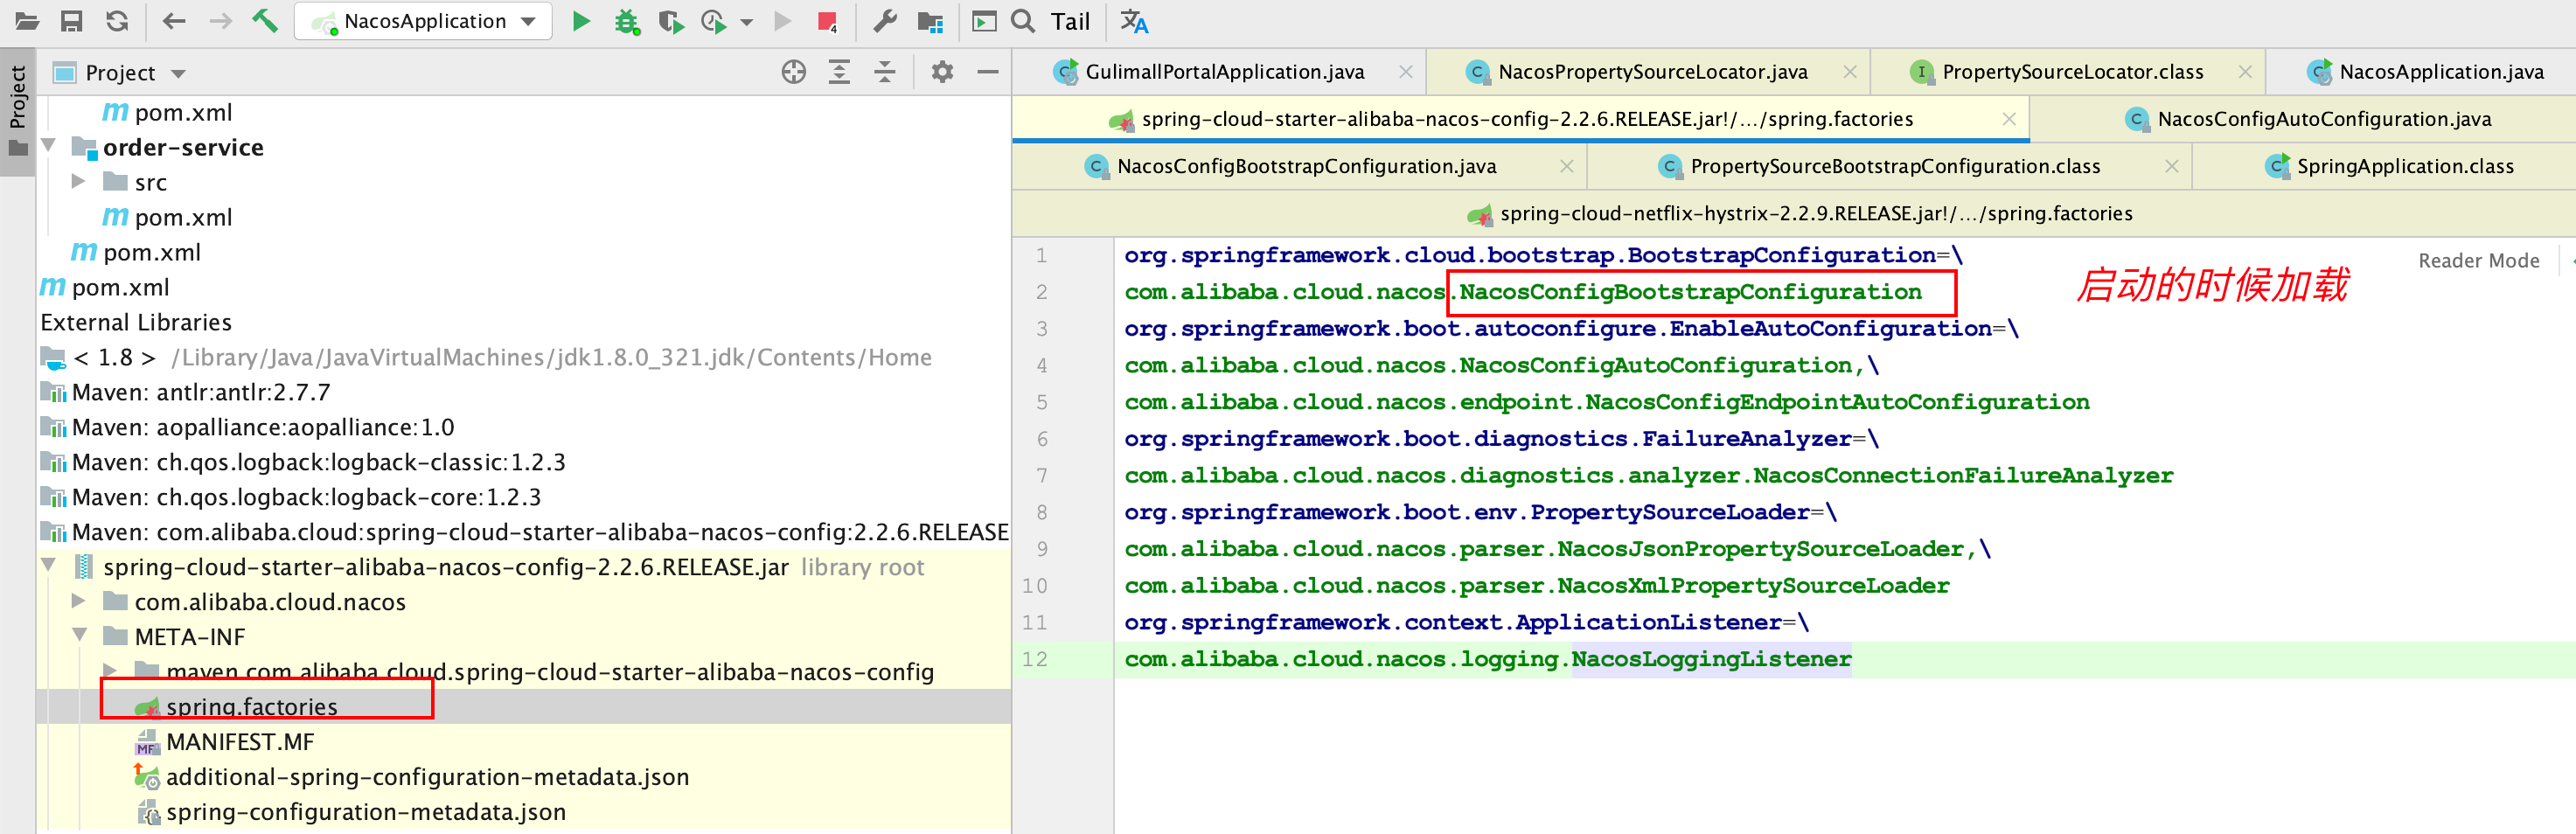Click line number 6 in the gutter
The width and height of the screenshot is (2576, 834).
tap(1041, 439)
